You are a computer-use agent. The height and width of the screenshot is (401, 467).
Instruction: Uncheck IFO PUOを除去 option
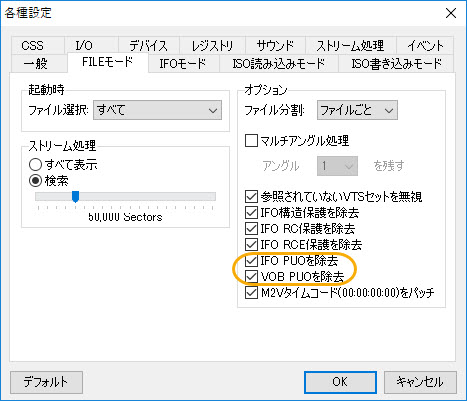(x=251, y=260)
